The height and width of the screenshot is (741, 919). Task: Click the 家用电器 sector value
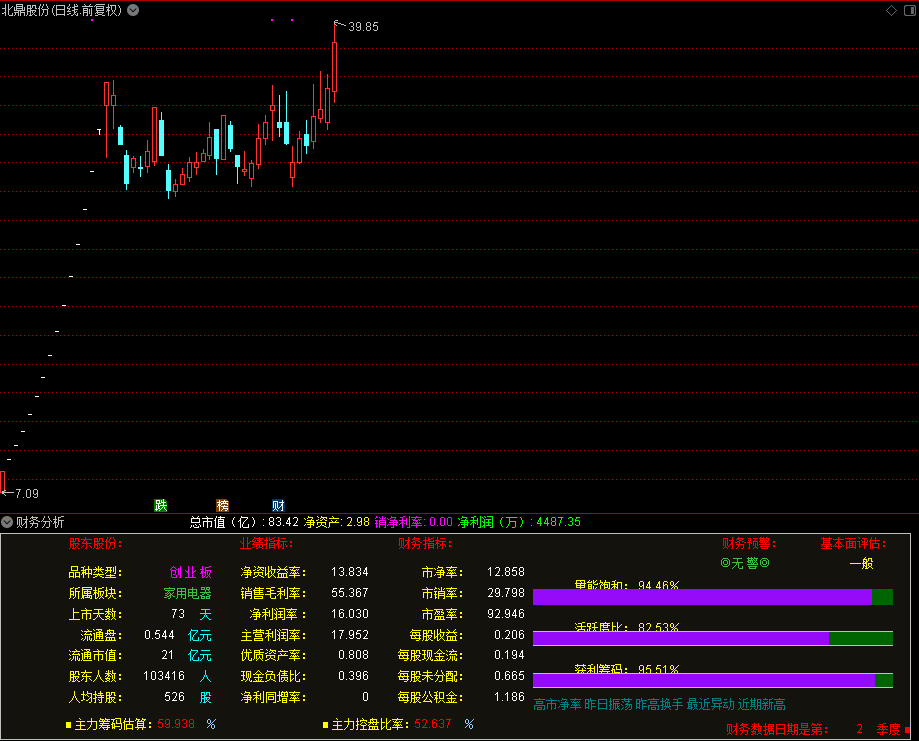pyautogui.click(x=188, y=593)
